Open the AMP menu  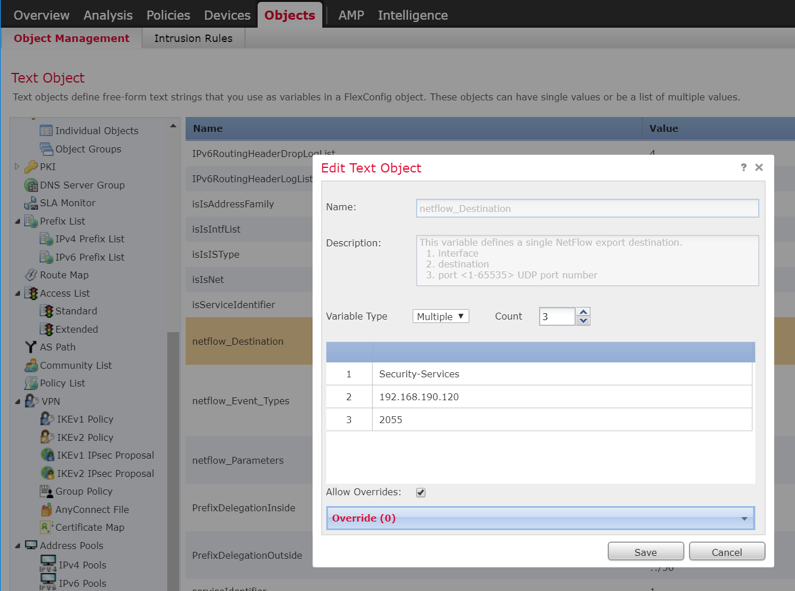[x=351, y=15]
